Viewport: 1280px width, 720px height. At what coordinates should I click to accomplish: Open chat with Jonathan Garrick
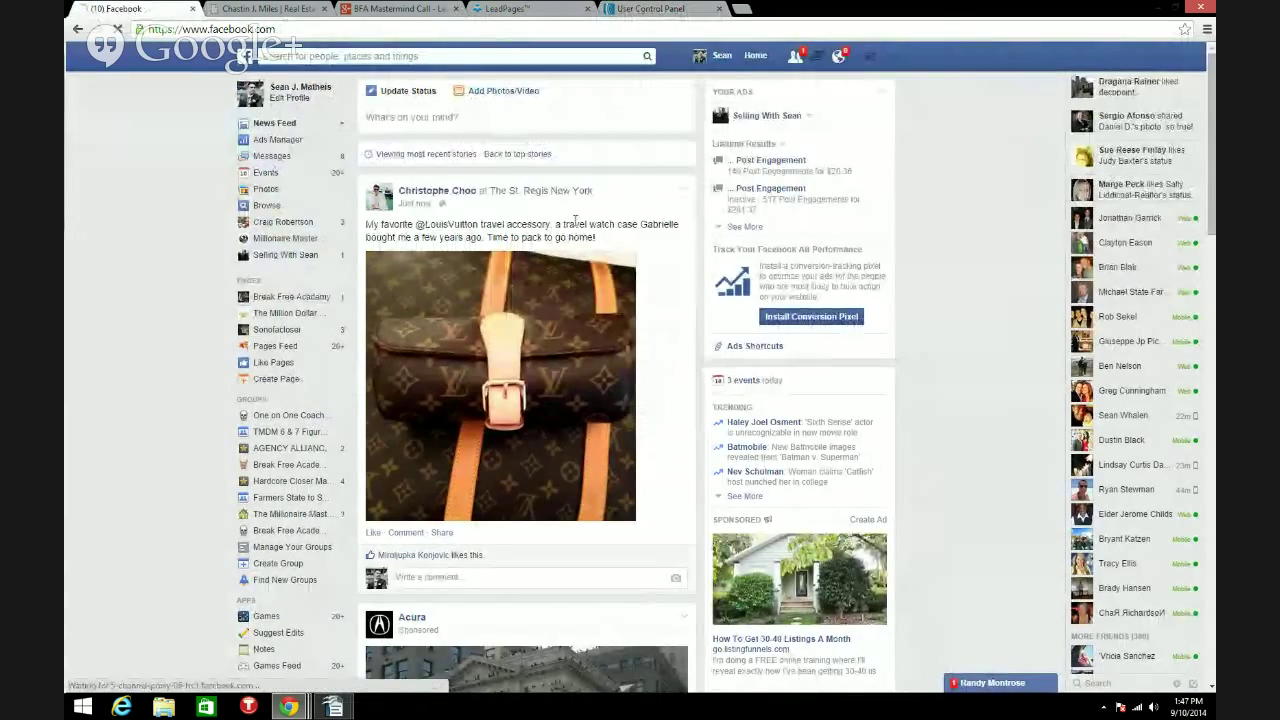[x=1129, y=218]
